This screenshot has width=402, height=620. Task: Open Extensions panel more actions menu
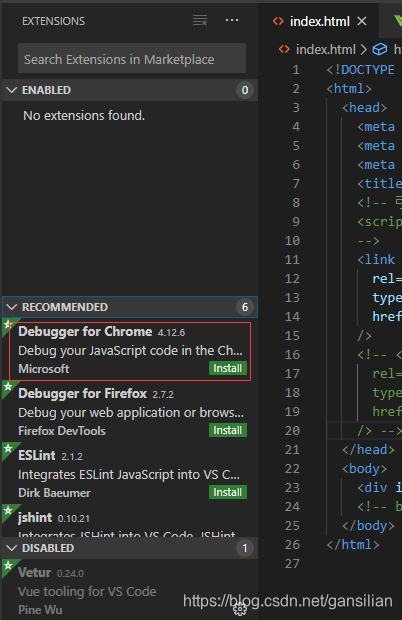tap(232, 20)
